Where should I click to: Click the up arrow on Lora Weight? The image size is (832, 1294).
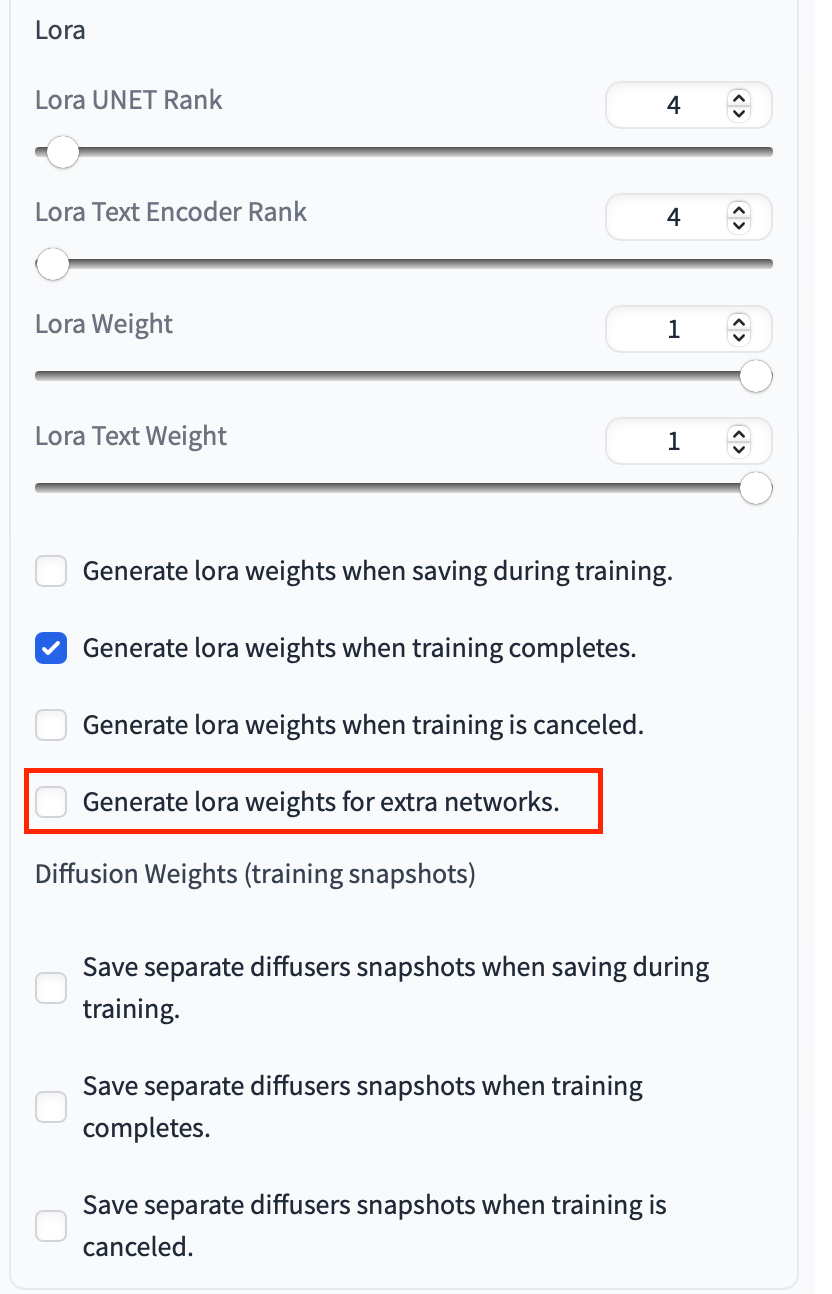pos(739,322)
